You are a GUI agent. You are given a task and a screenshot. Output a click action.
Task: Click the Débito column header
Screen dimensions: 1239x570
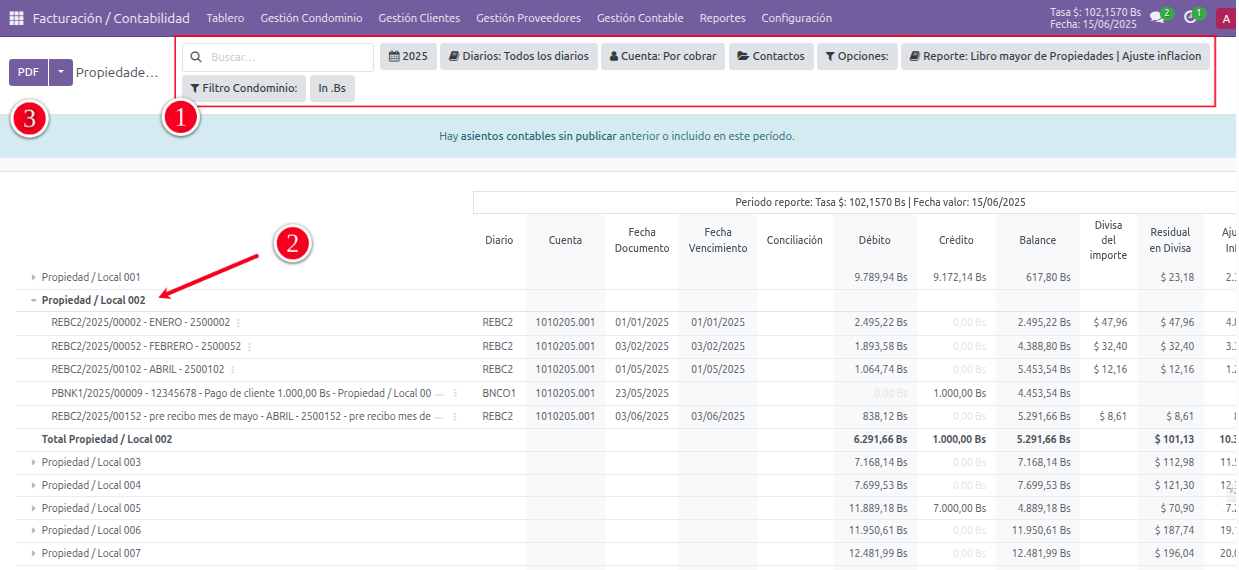pyautogui.click(x=874, y=240)
